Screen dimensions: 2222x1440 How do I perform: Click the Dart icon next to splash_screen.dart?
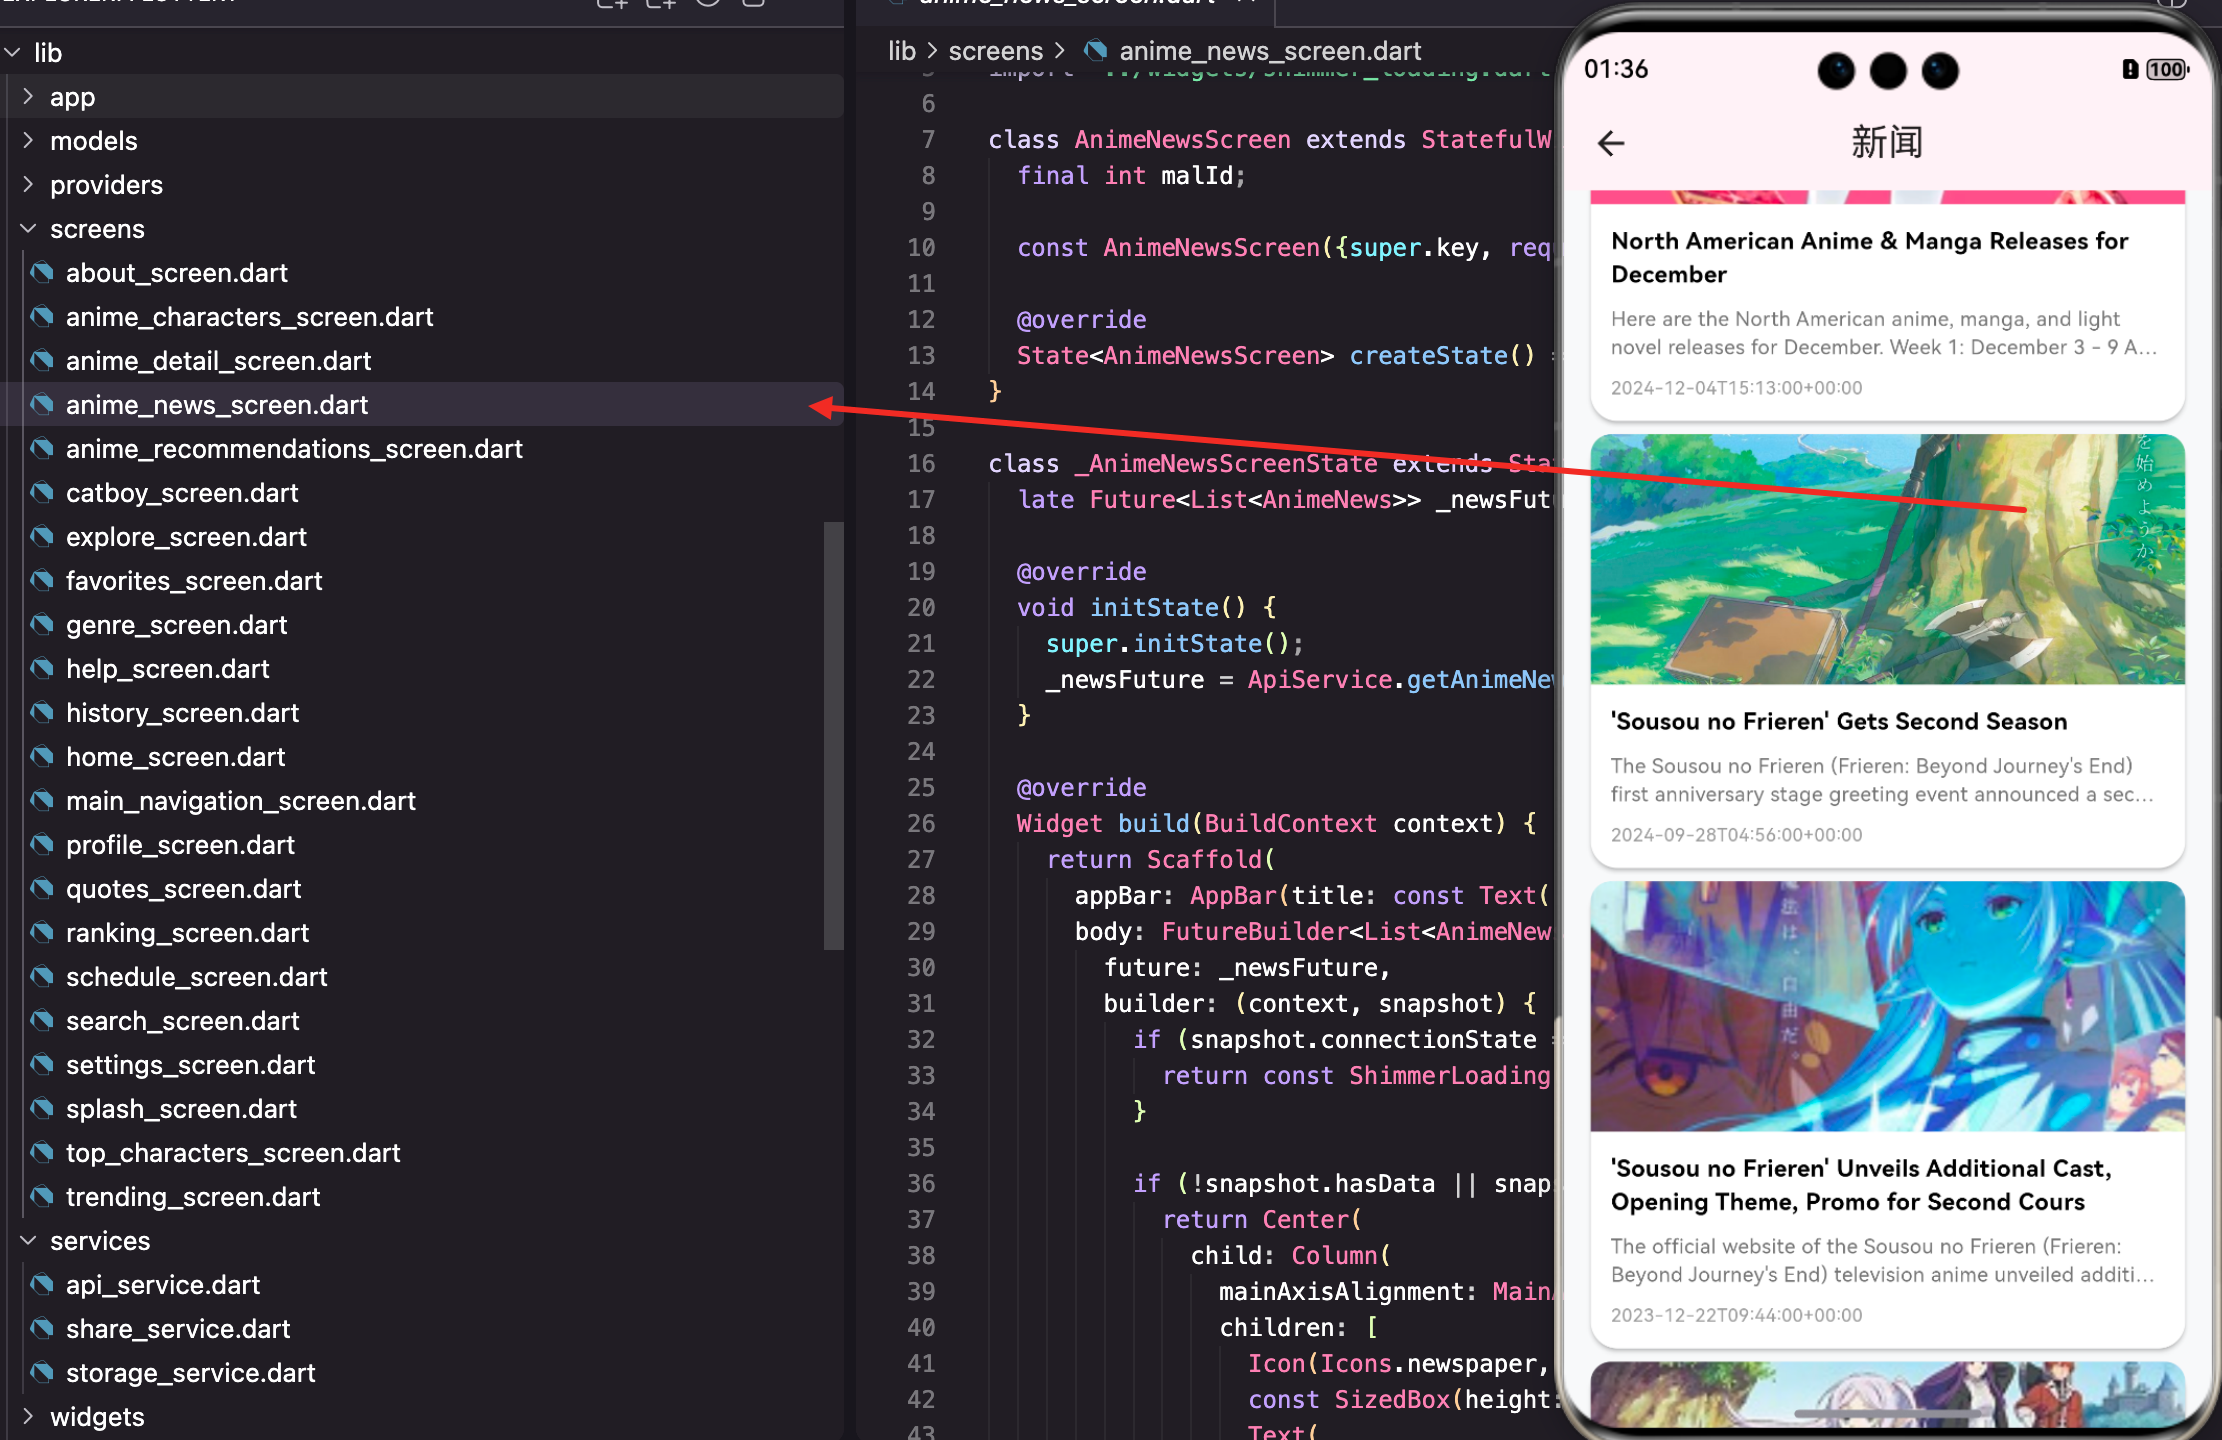pos(42,1108)
